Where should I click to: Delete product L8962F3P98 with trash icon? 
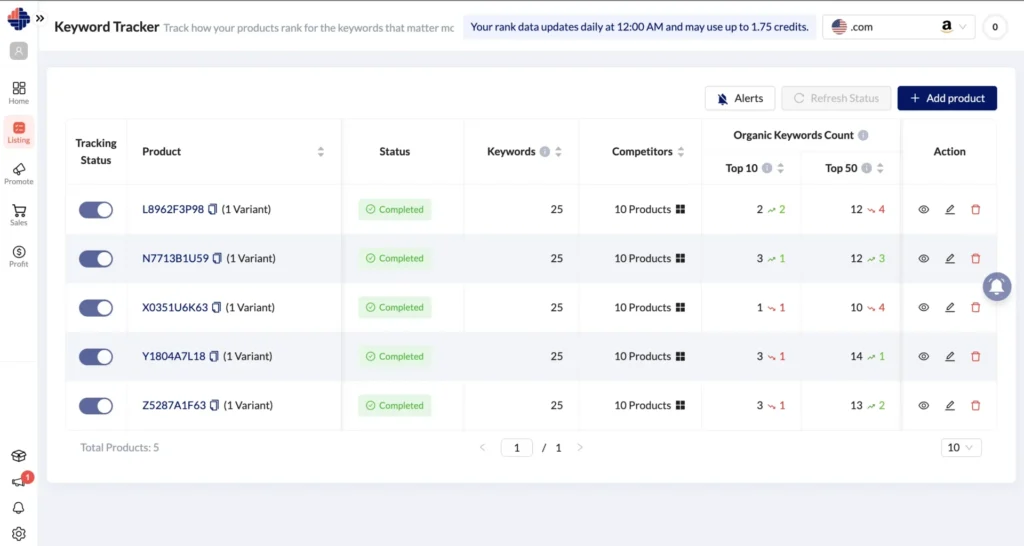tap(976, 210)
